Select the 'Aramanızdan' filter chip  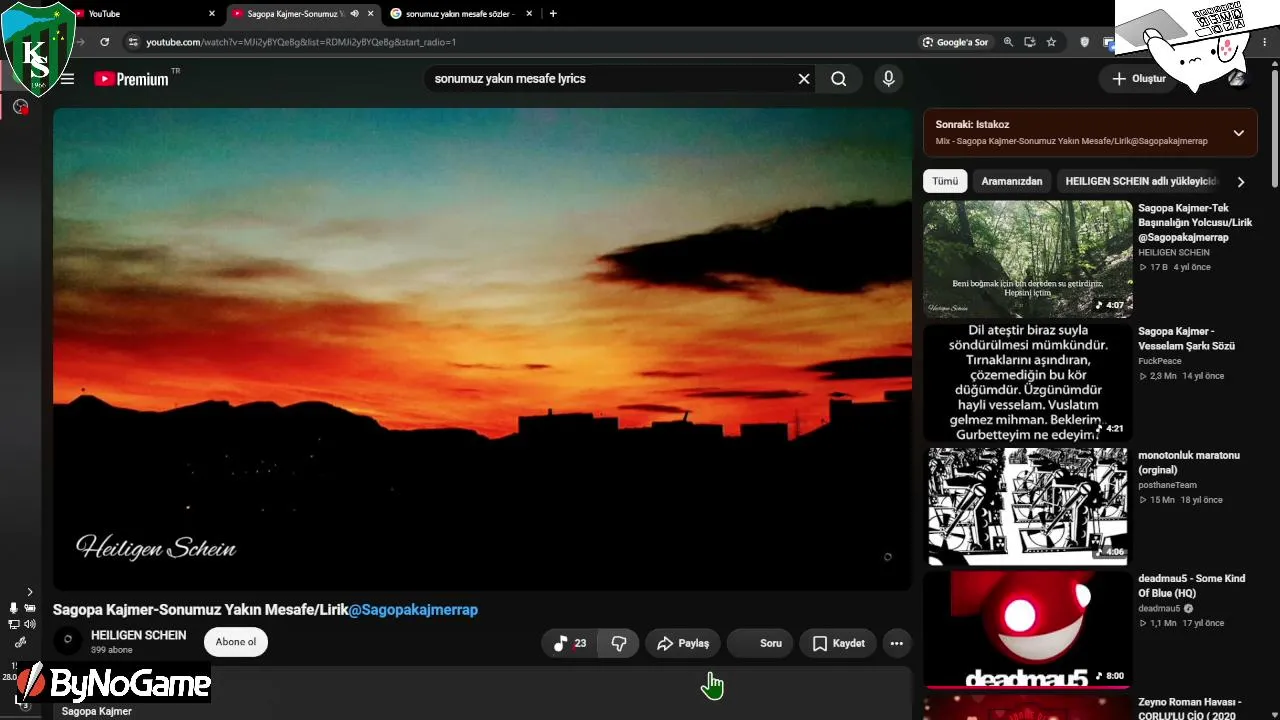click(x=1012, y=181)
